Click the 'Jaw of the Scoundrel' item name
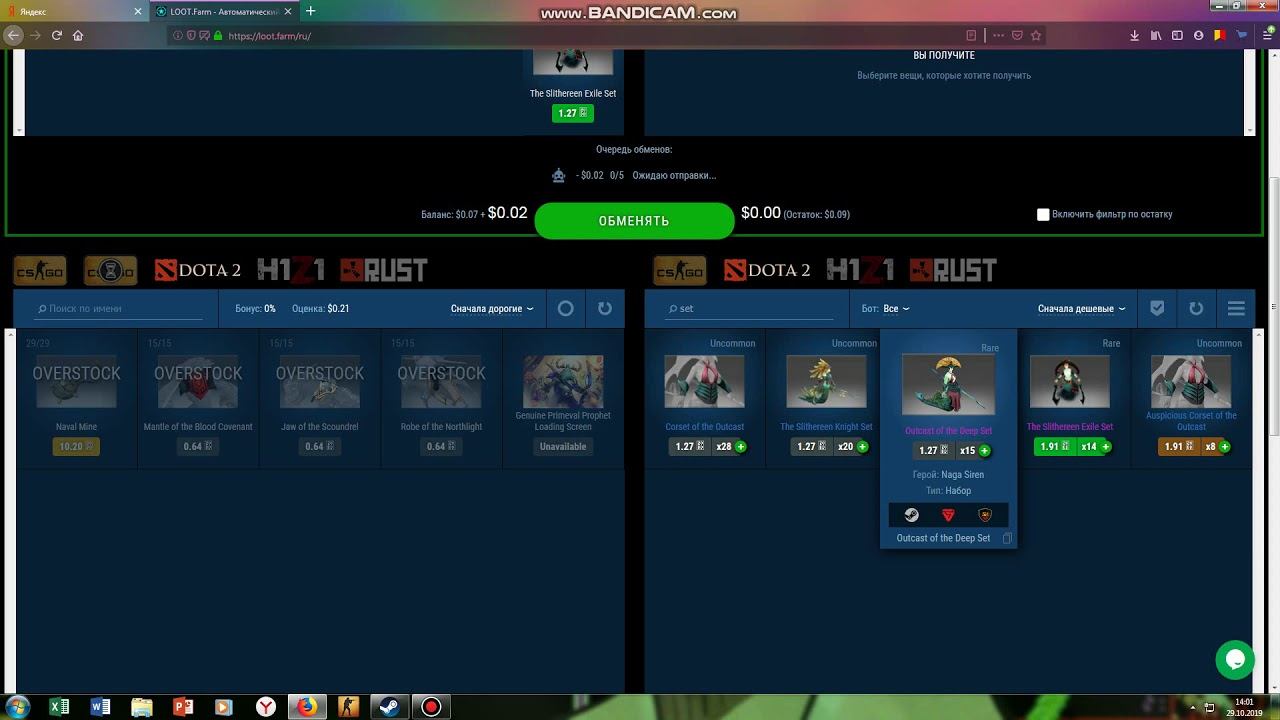1280x720 pixels. click(320, 427)
